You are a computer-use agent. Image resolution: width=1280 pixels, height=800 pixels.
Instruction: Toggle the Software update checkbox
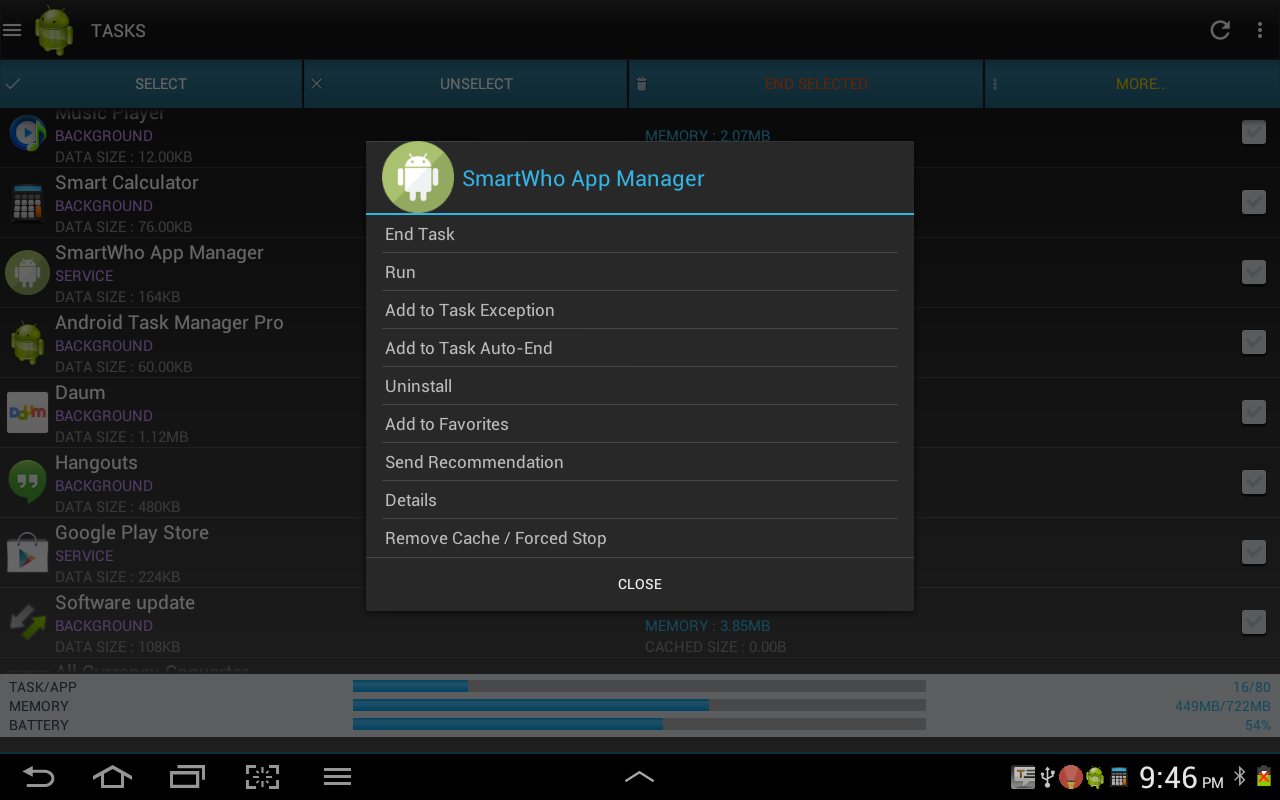1254,622
